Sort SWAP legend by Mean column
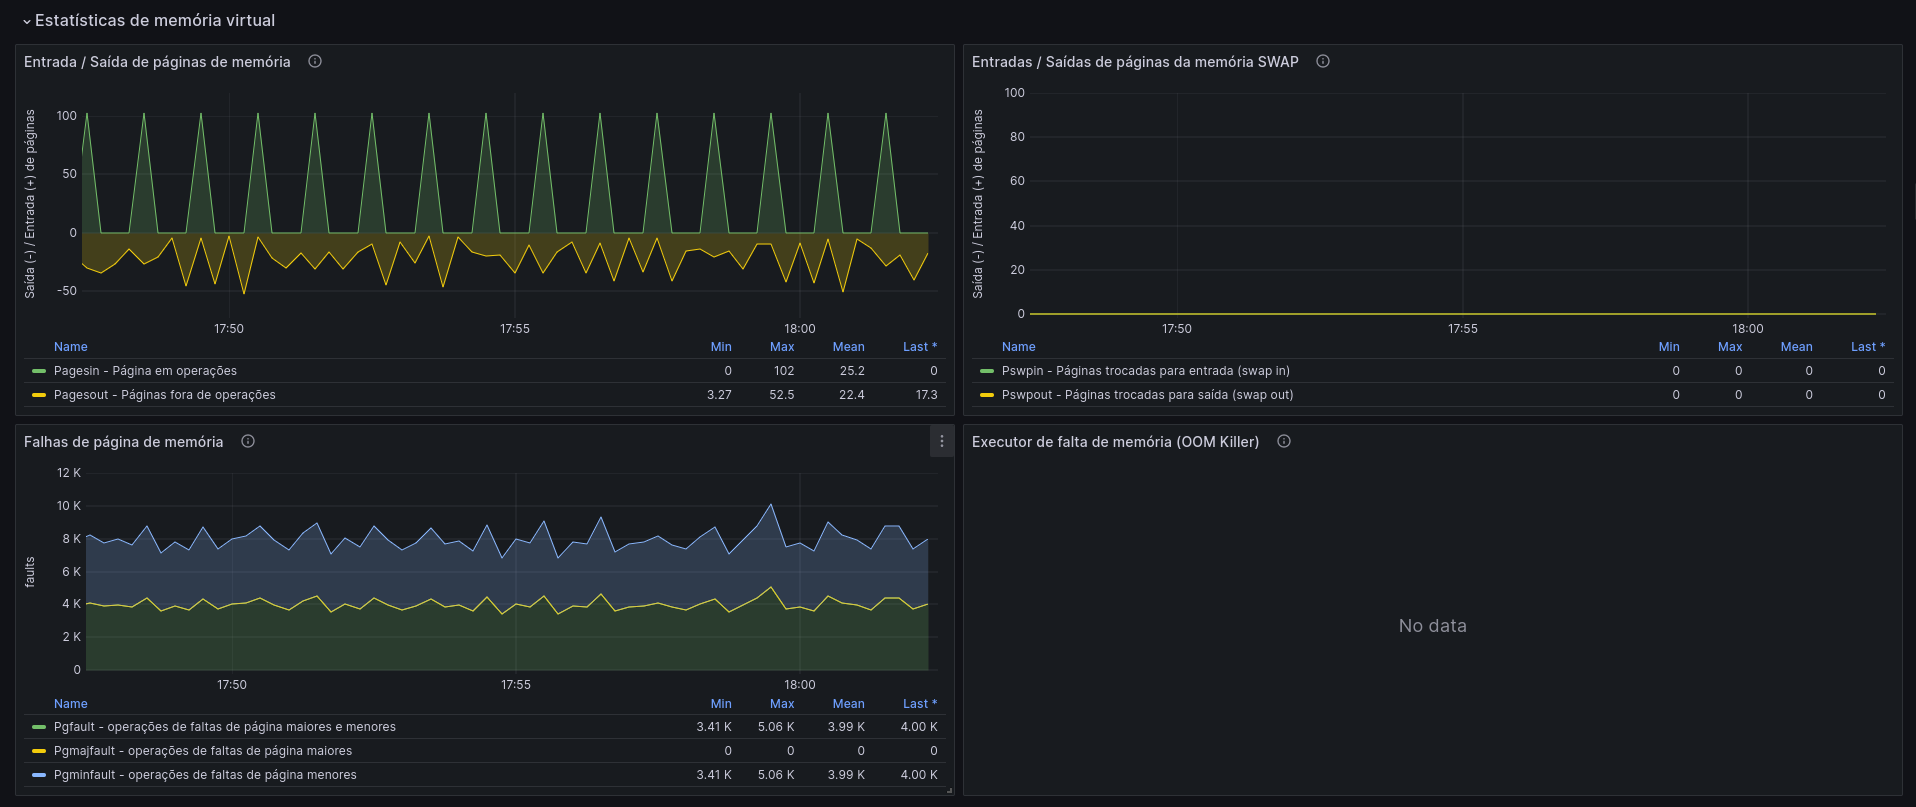The width and height of the screenshot is (1916, 807). click(1796, 347)
